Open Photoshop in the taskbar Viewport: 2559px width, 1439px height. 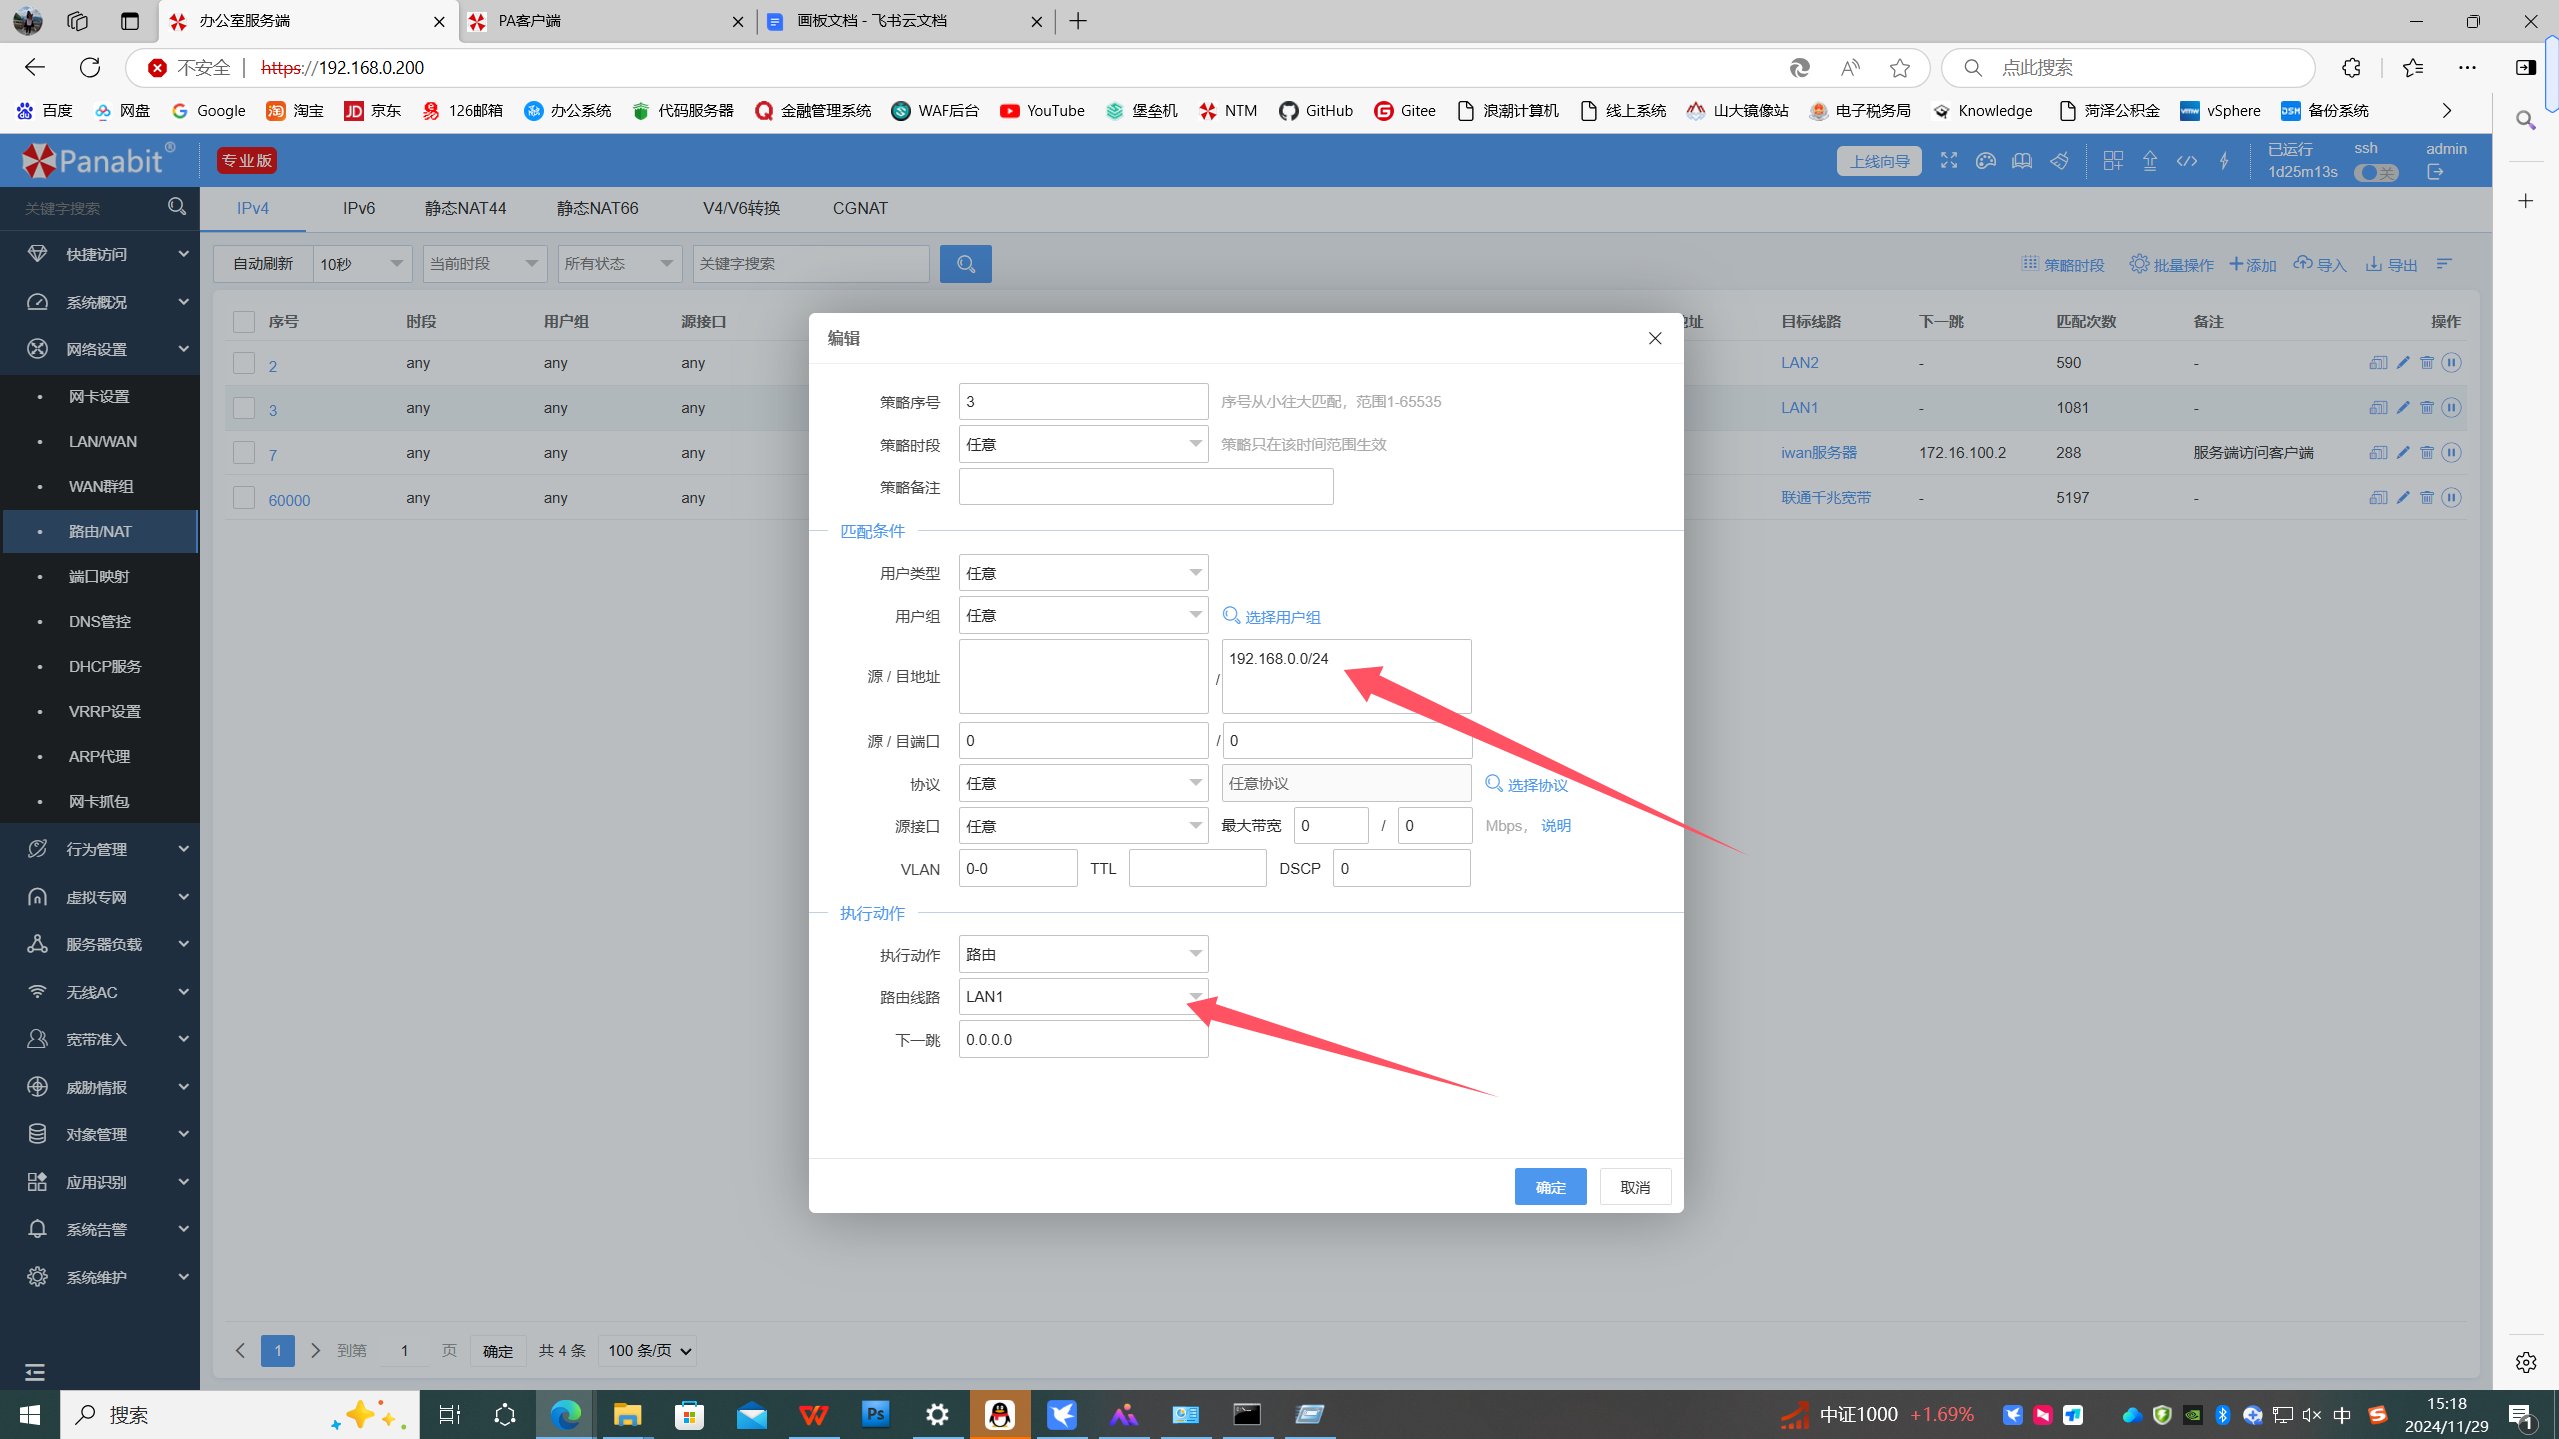click(x=875, y=1414)
